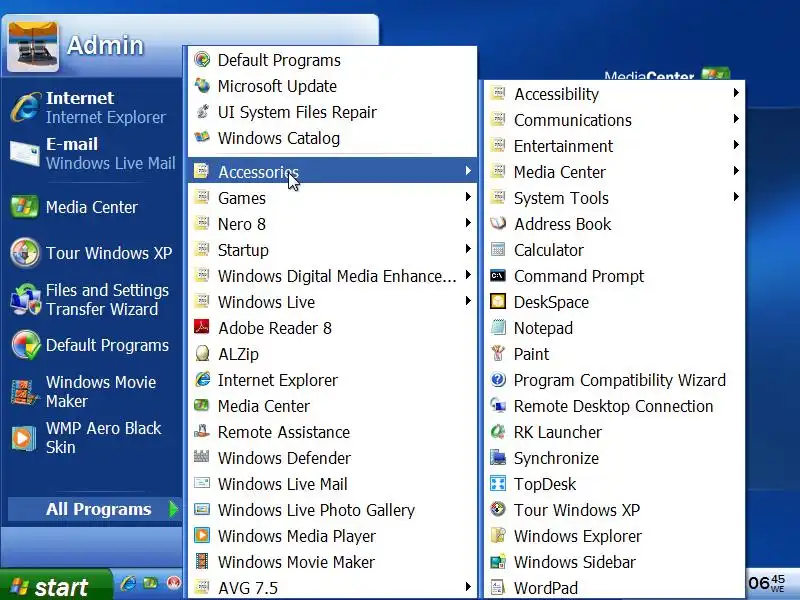Launch Windows Media Player icon in programs list
Image resolution: width=800 pixels, height=600 pixels.
coord(202,536)
